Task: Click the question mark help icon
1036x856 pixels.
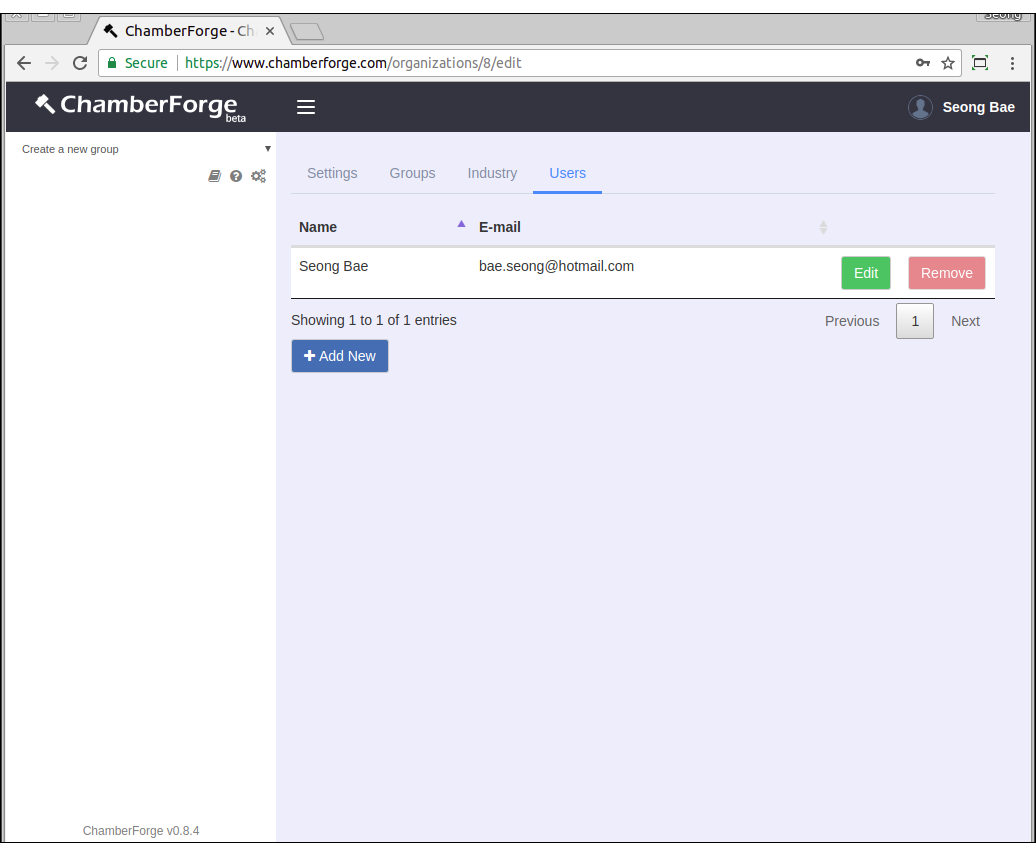Action: pyautogui.click(x=236, y=176)
